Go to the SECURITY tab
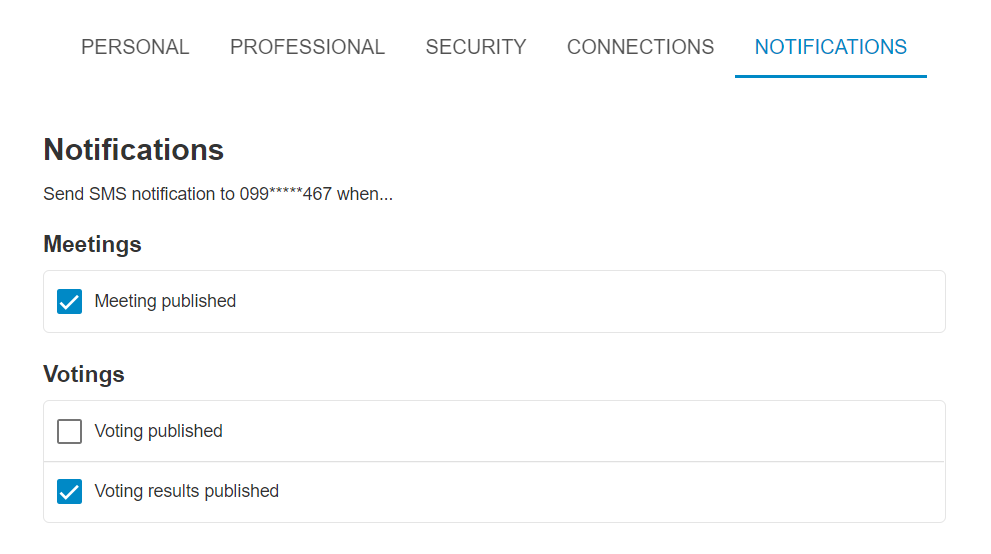 (x=476, y=47)
